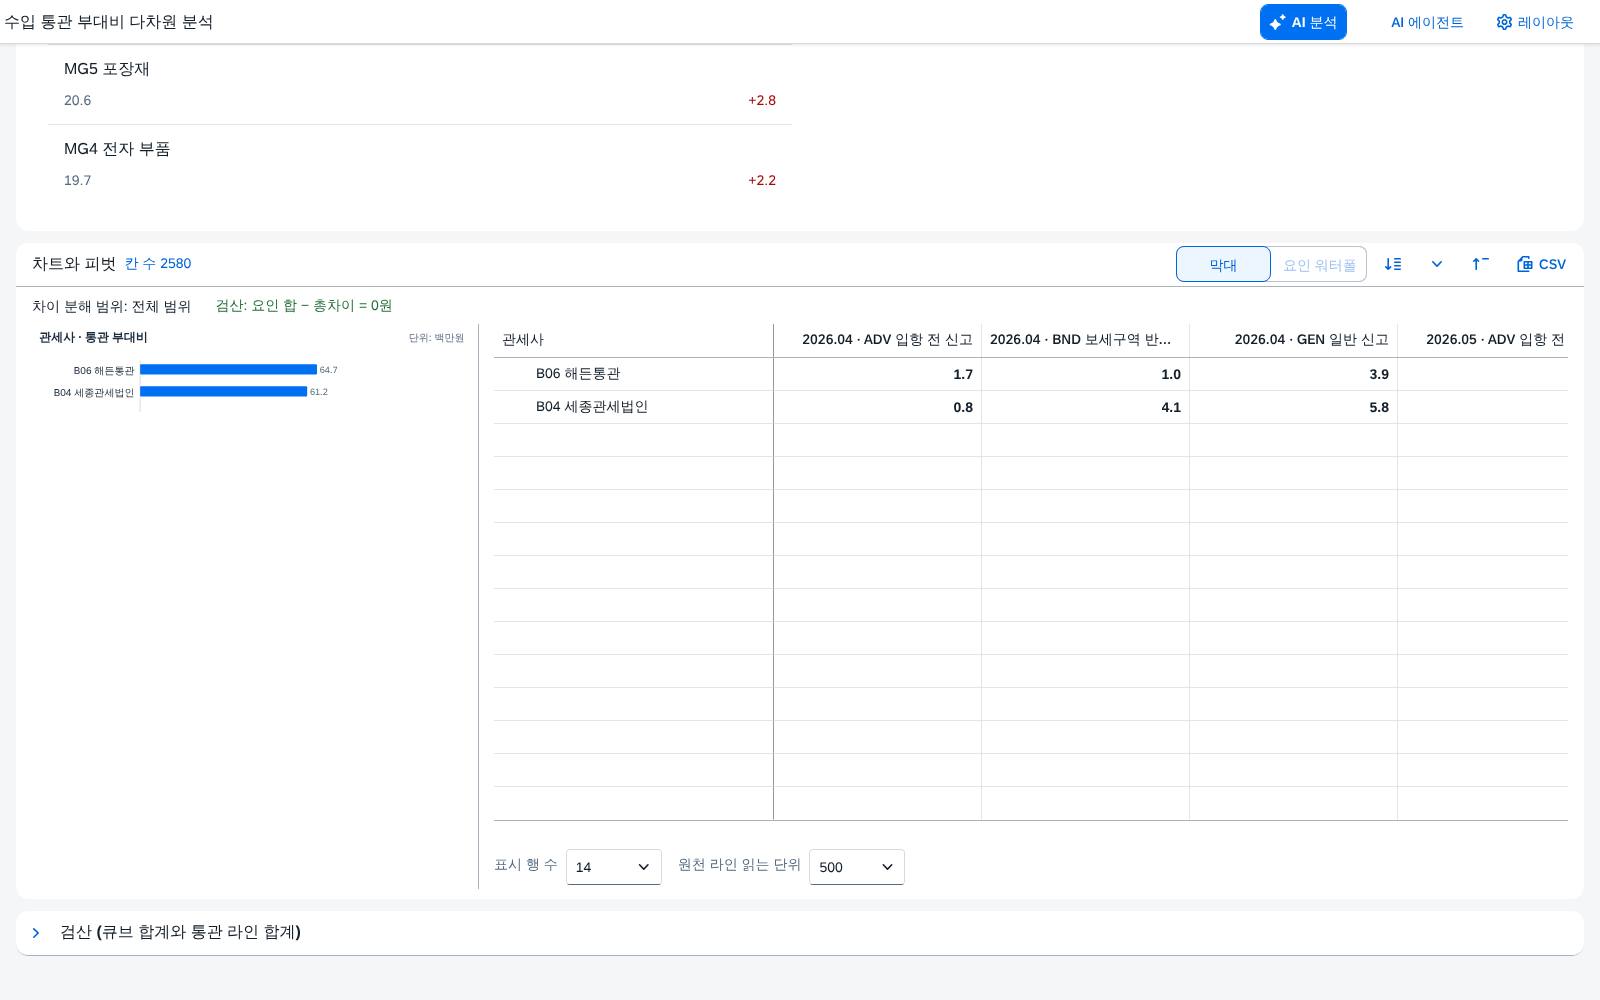Click the collapse-up arrow icon
Image resolution: width=1600 pixels, height=1000 pixels.
tap(1480, 264)
